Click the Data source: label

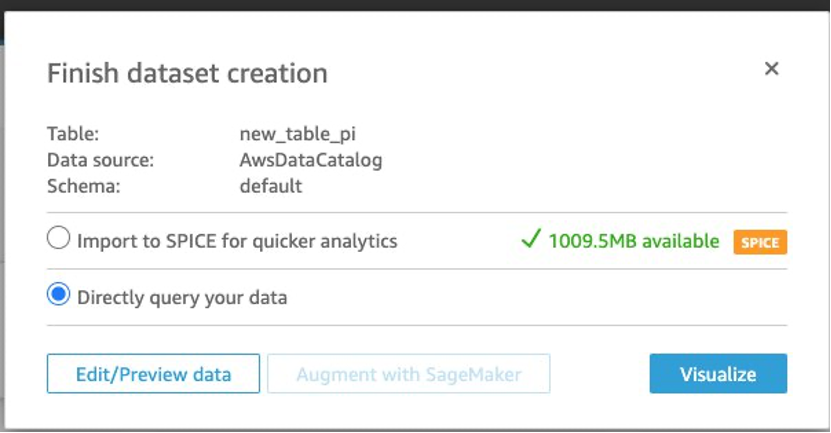pos(100,160)
